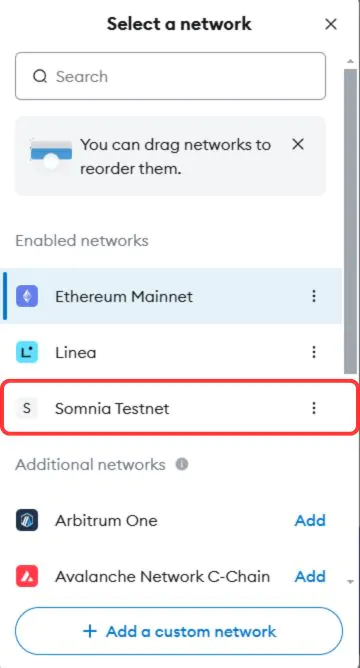Add the Arbitrum One network
360x668 pixels.
point(311,520)
